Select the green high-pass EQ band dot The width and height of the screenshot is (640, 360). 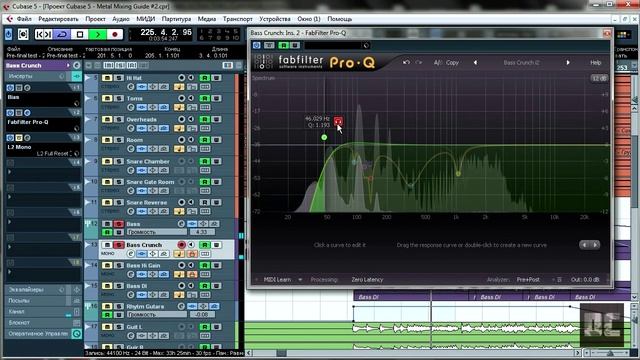click(x=324, y=138)
